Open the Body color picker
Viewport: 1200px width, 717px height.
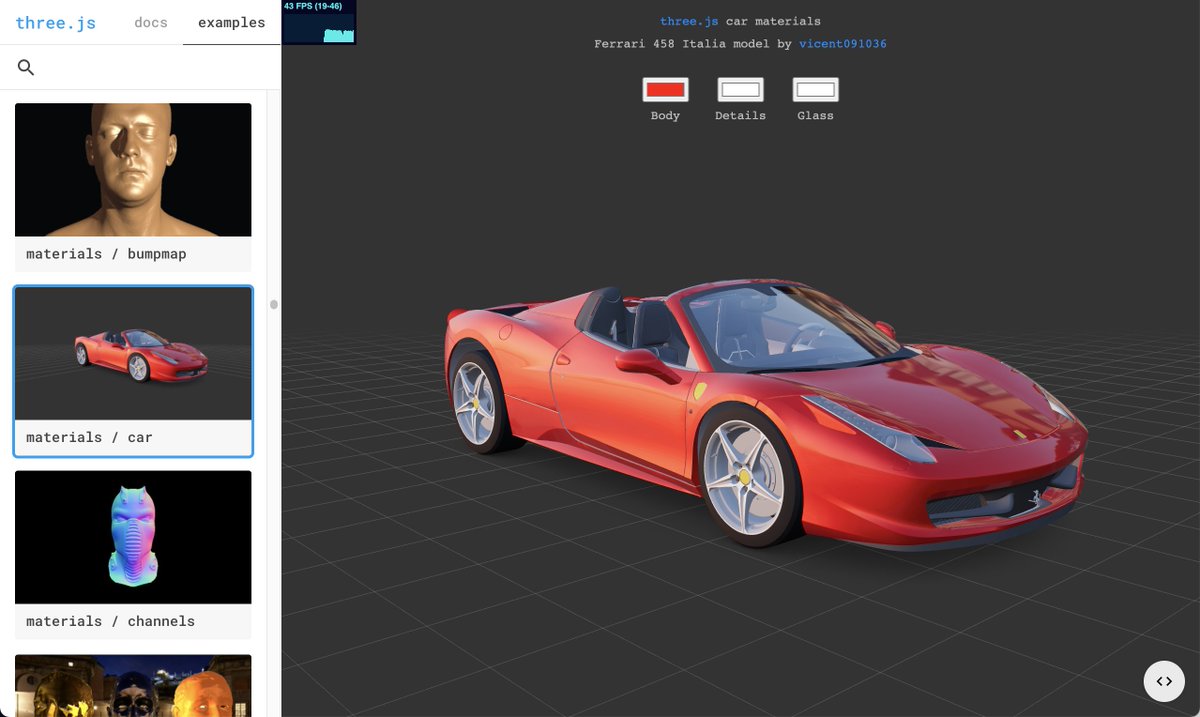665,89
